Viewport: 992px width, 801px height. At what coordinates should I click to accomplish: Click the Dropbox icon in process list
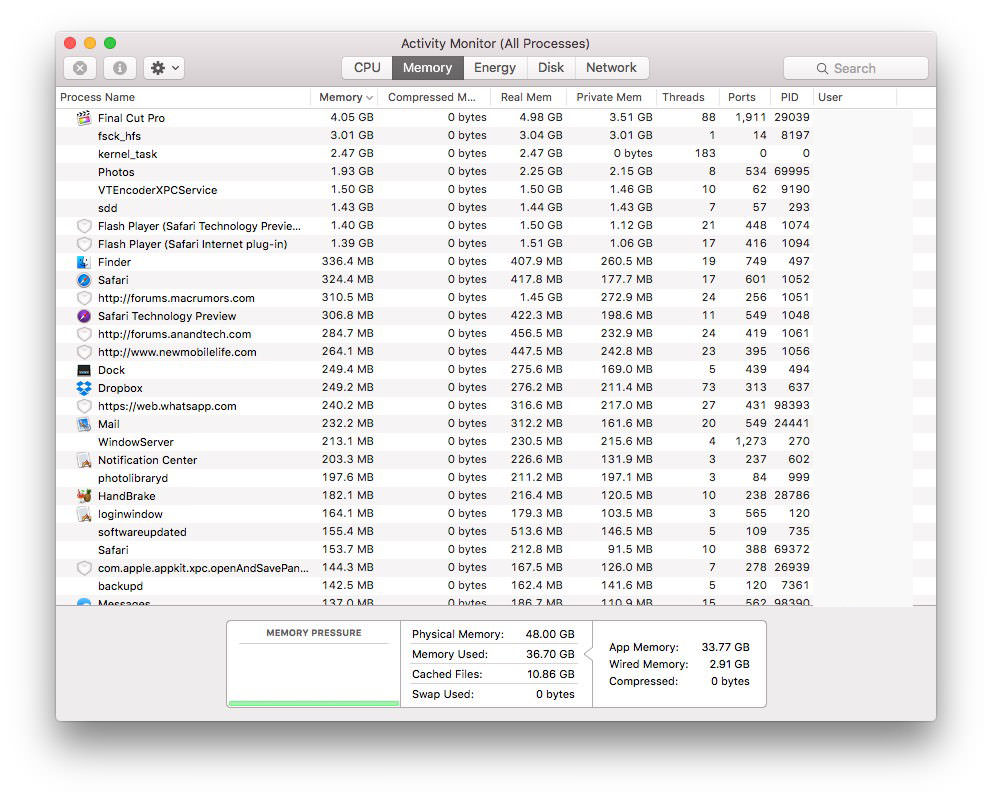(84, 388)
